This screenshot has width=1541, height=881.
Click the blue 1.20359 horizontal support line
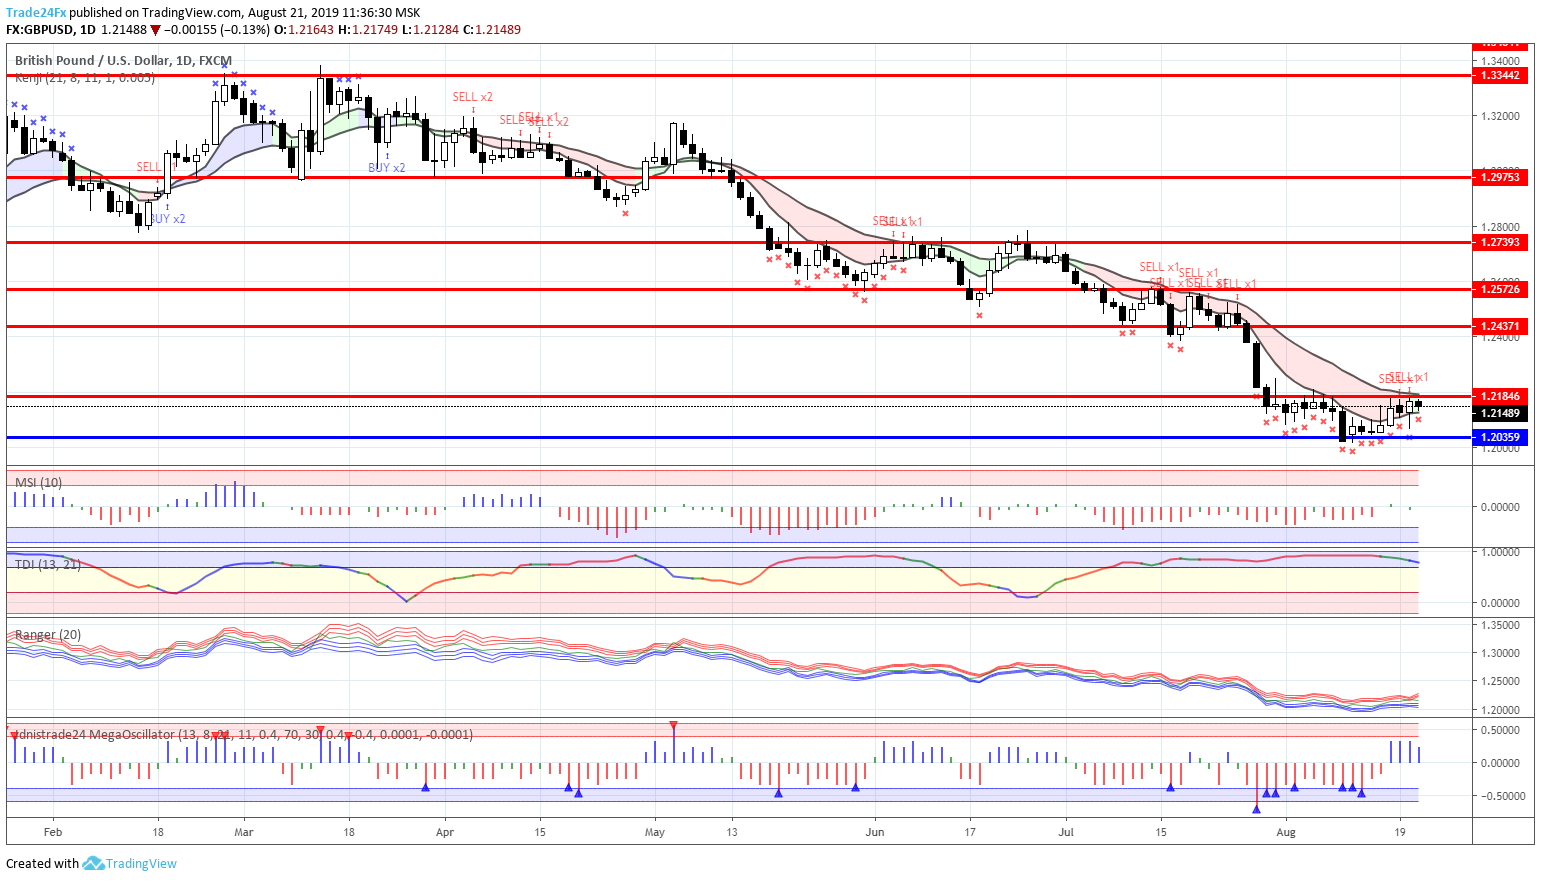pyautogui.click(x=738, y=437)
